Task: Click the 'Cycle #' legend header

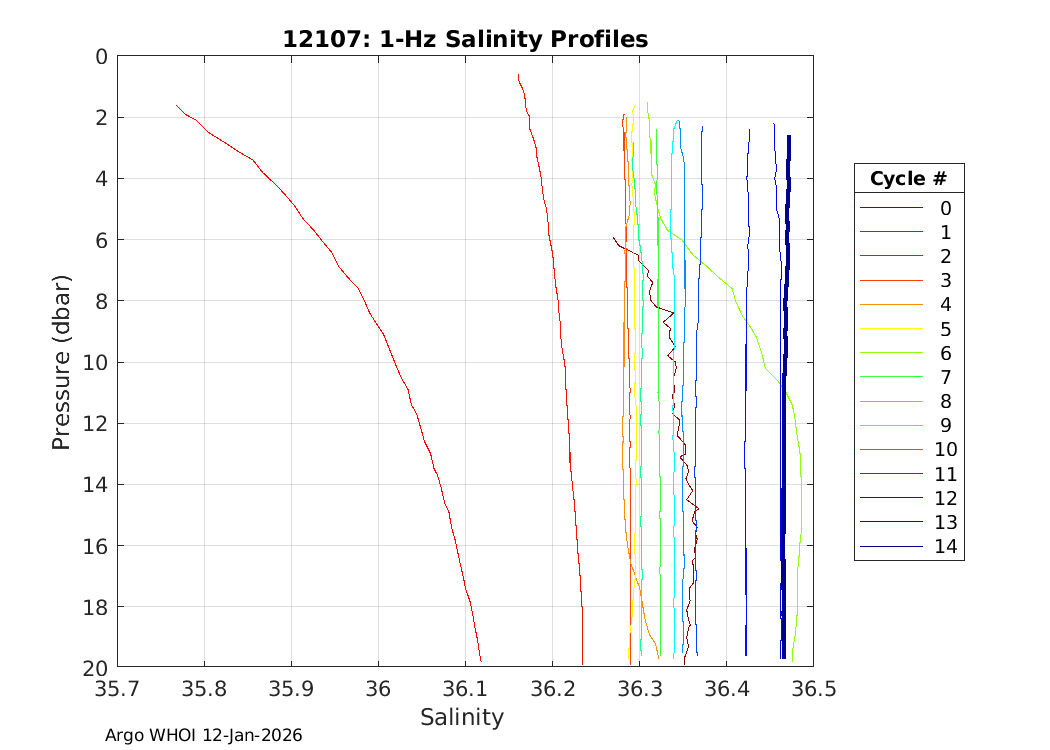Action: pos(908,179)
